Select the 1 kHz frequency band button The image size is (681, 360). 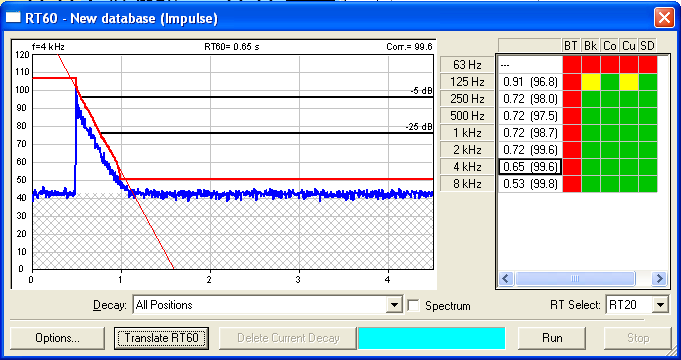click(x=467, y=132)
